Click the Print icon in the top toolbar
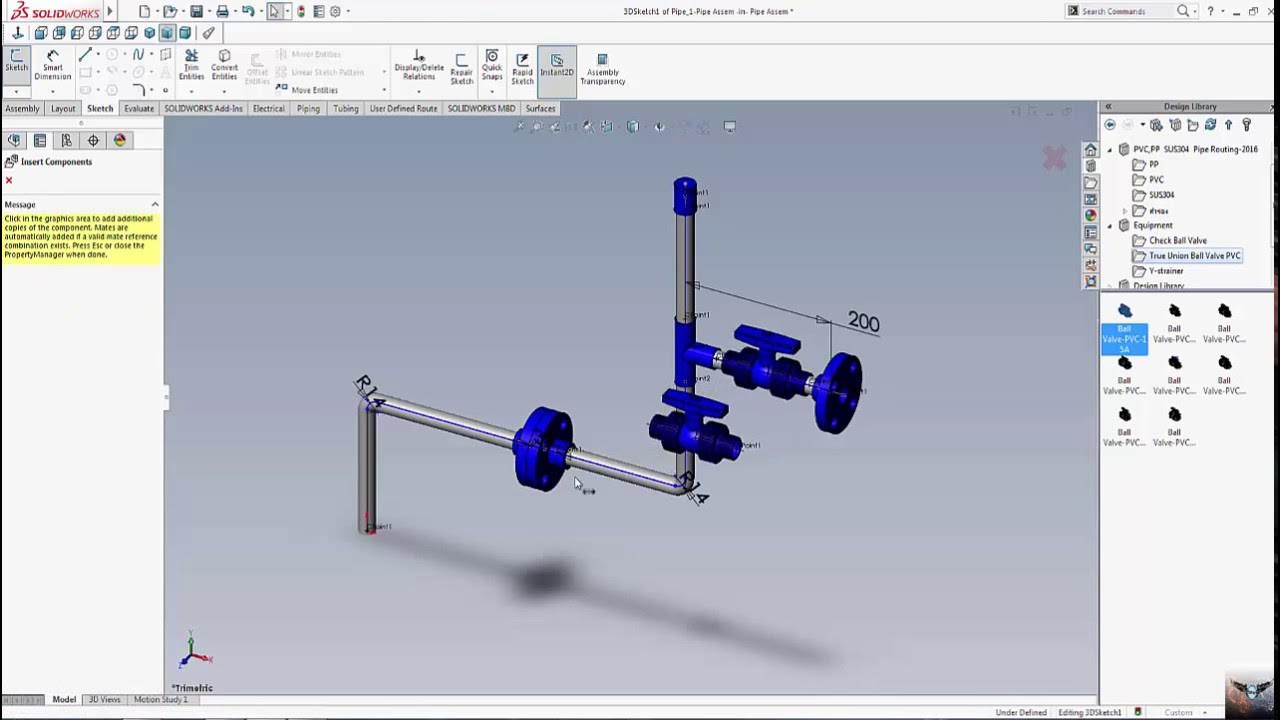Image resolution: width=1280 pixels, height=720 pixels. tap(222, 11)
